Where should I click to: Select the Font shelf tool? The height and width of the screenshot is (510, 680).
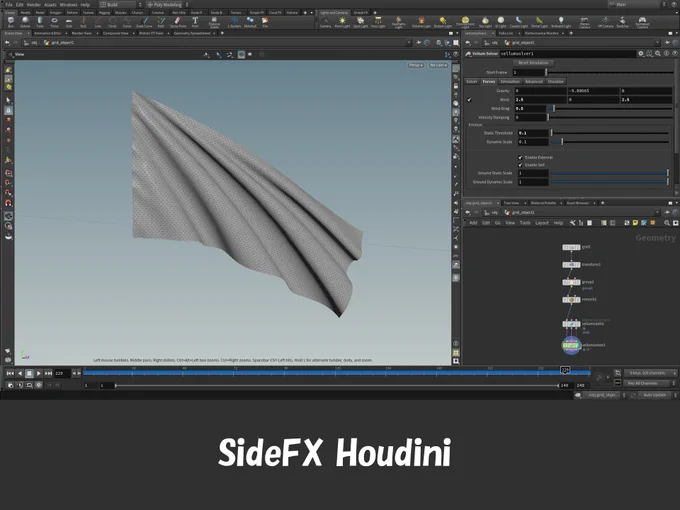pyautogui.click(x=195, y=22)
